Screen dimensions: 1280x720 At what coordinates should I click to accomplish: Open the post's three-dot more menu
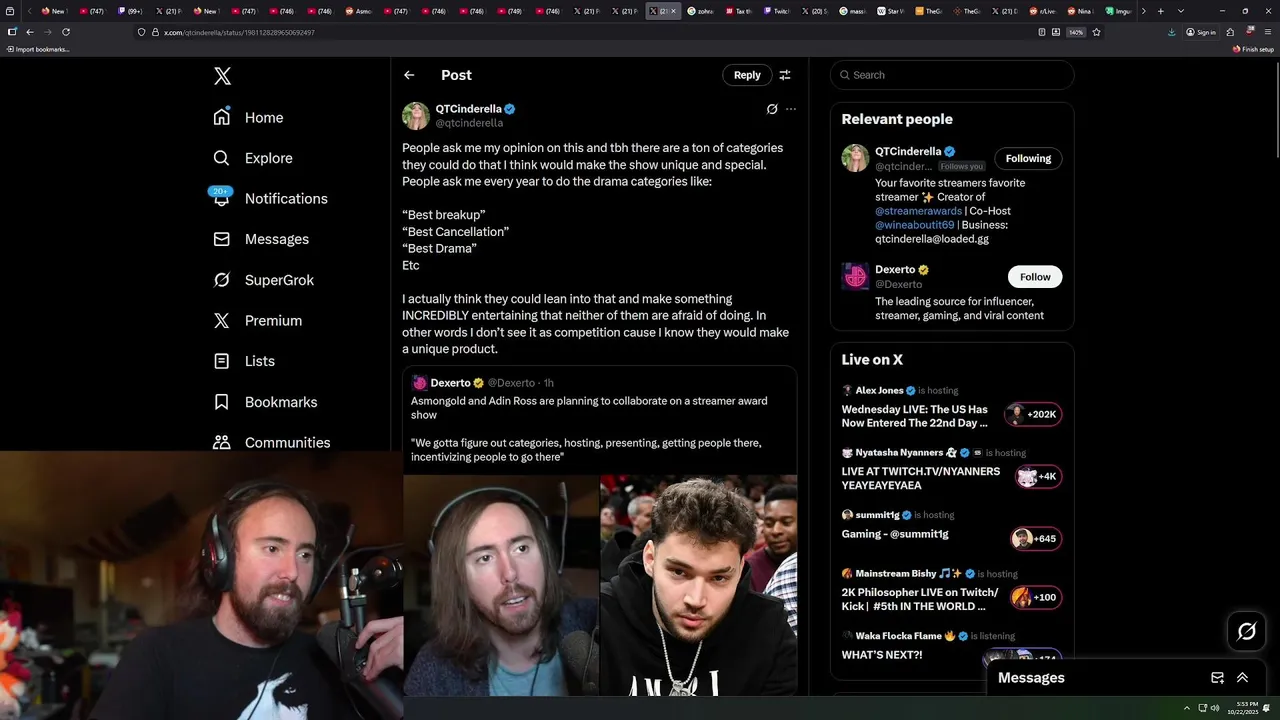point(791,109)
